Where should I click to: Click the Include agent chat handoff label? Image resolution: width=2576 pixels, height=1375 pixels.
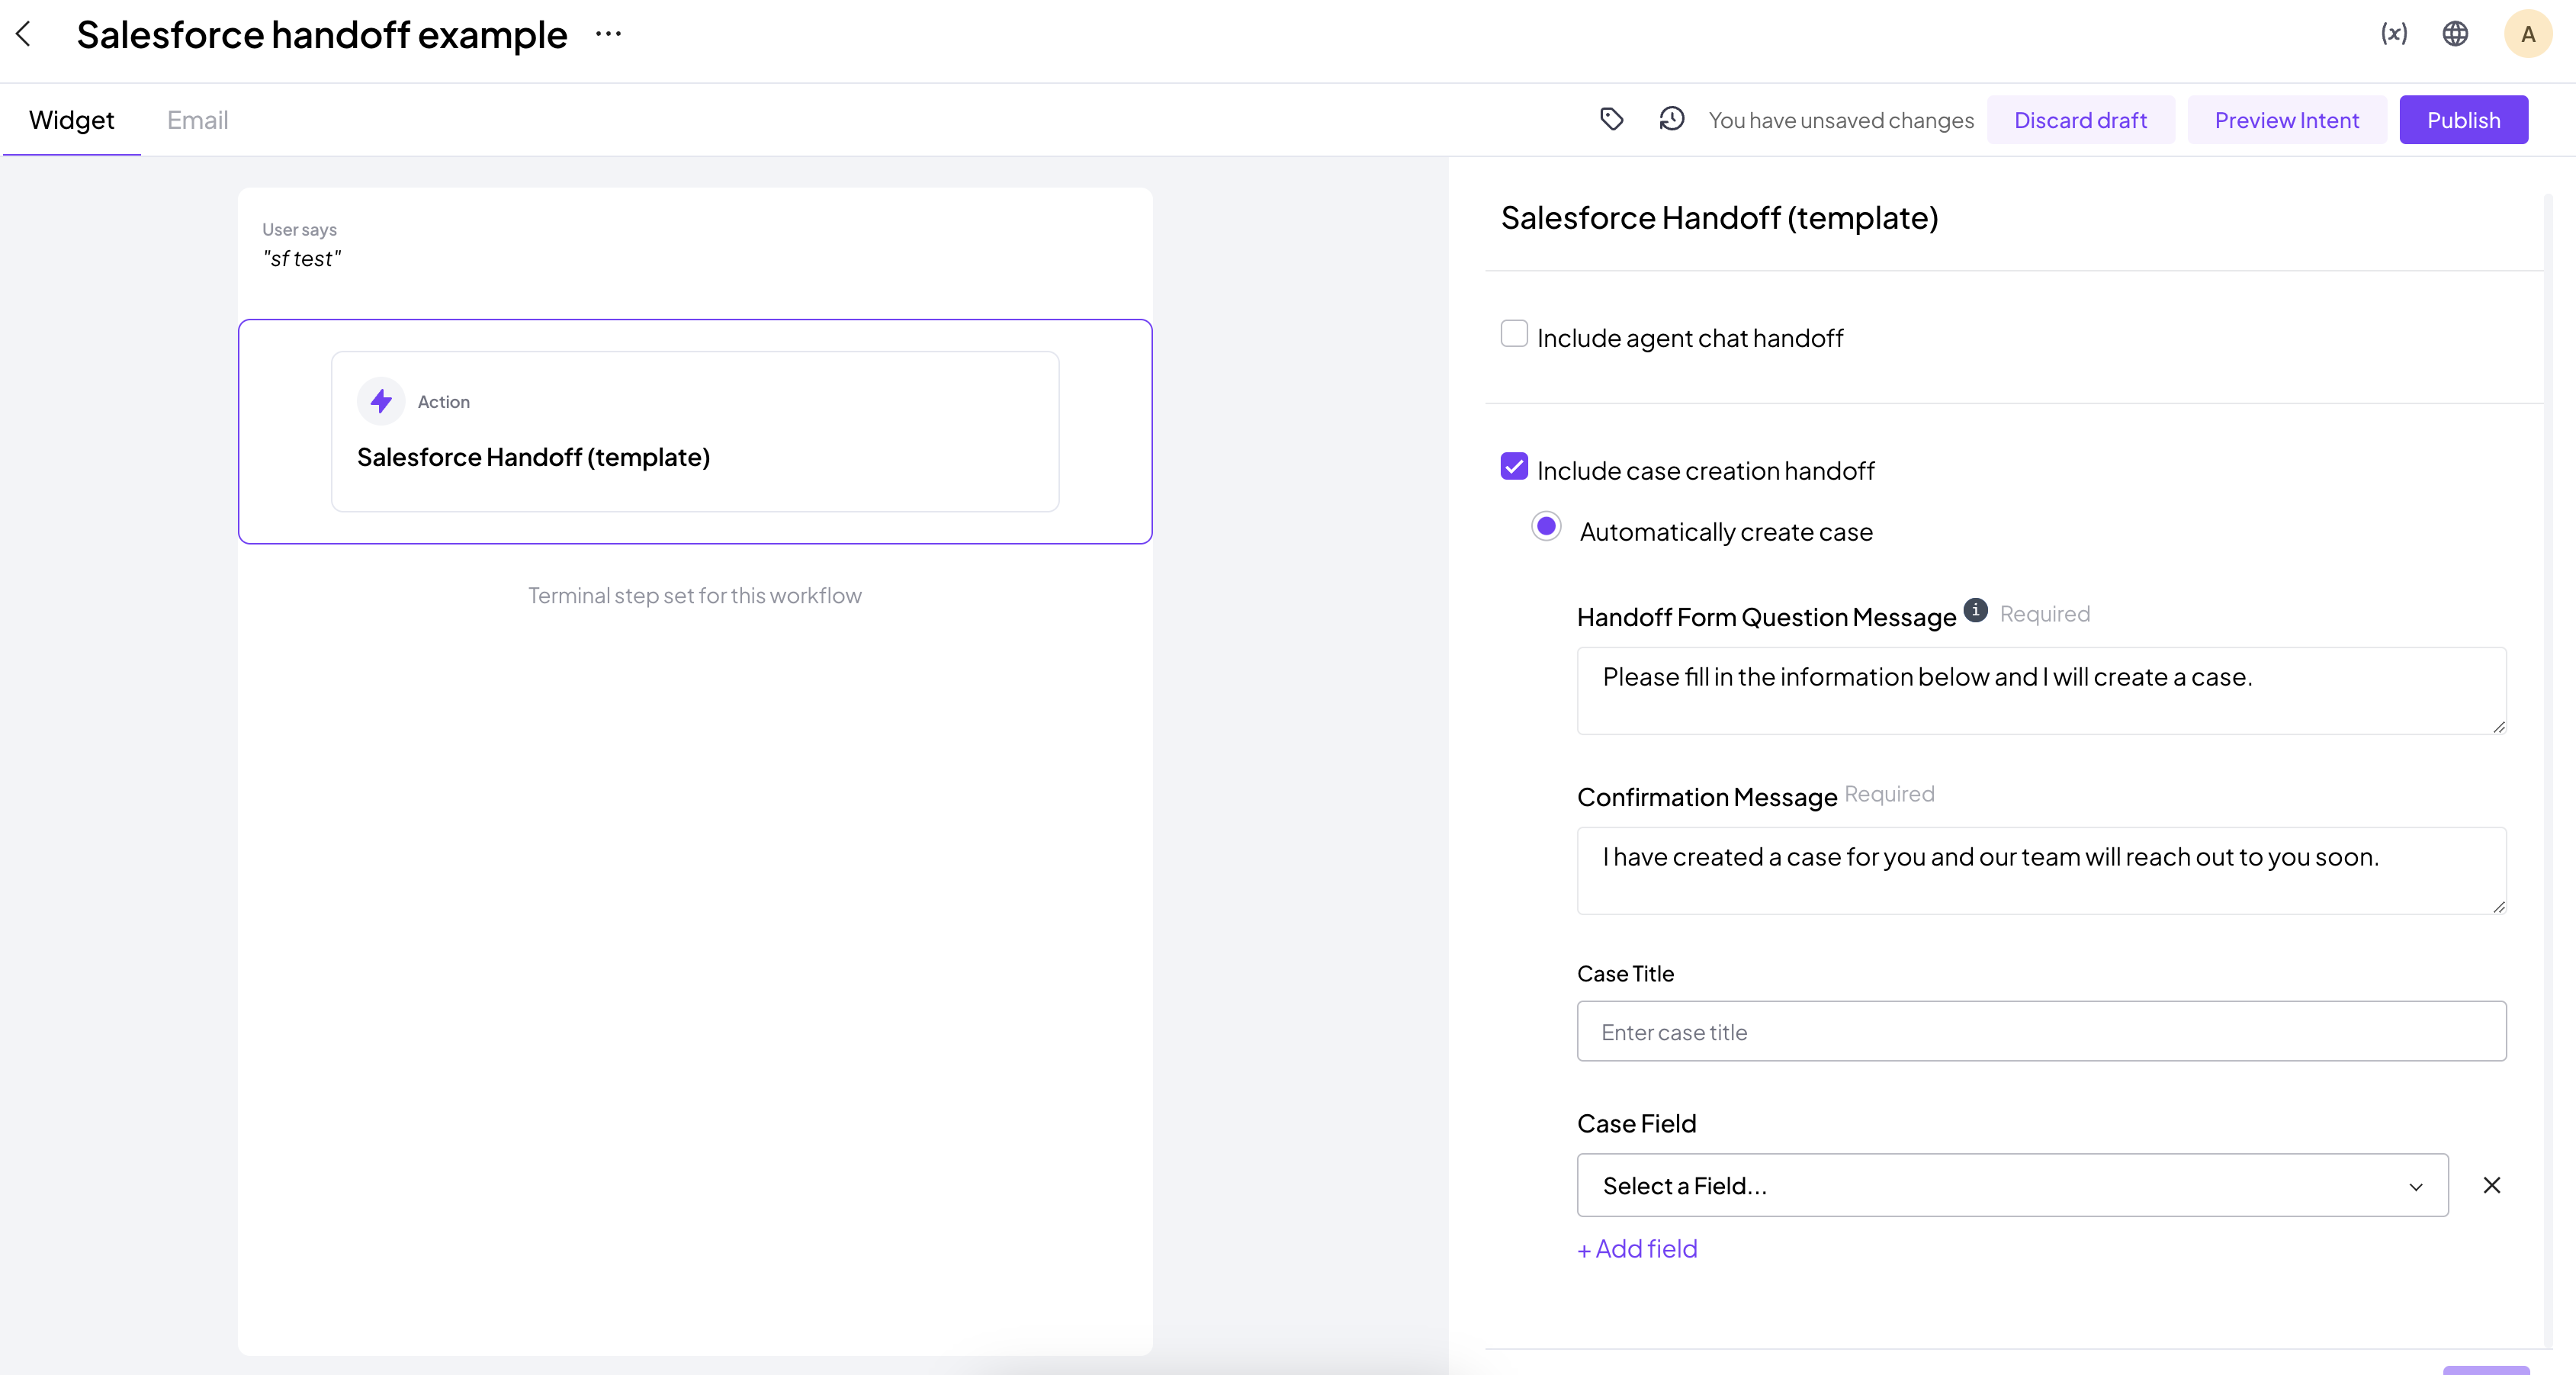pos(1690,338)
